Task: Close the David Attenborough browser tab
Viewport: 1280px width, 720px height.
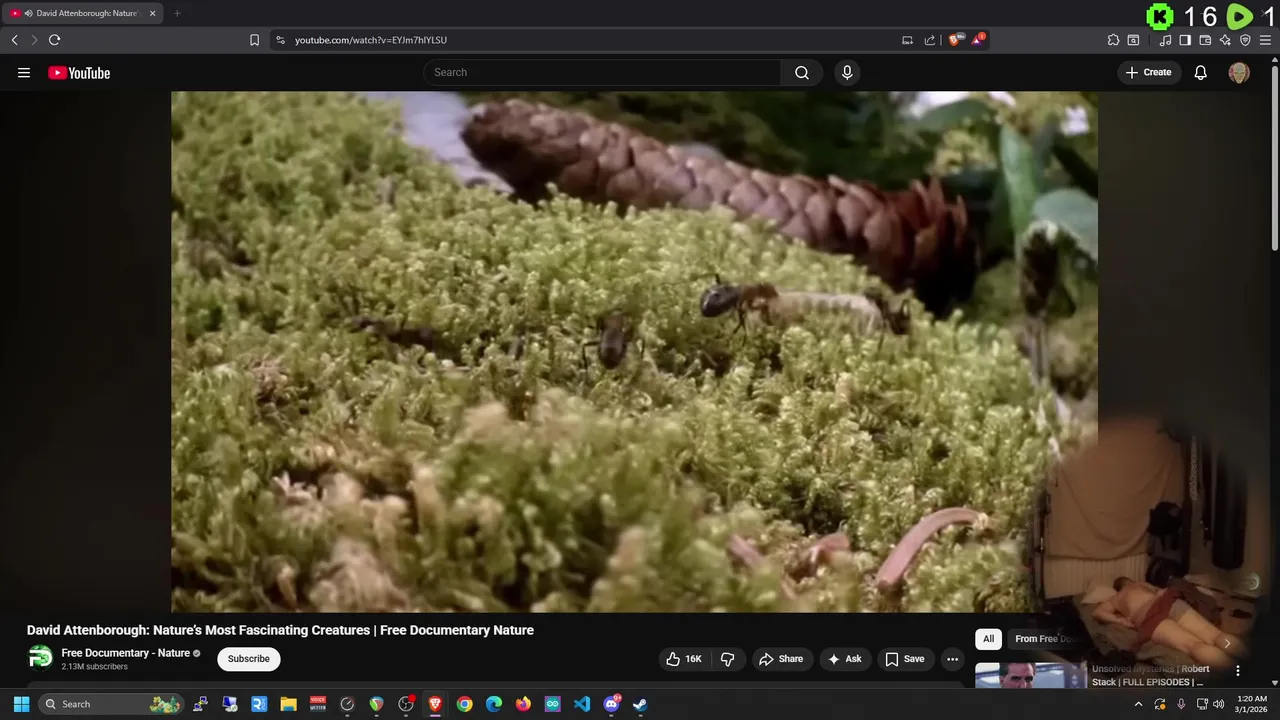Action: tap(152, 13)
